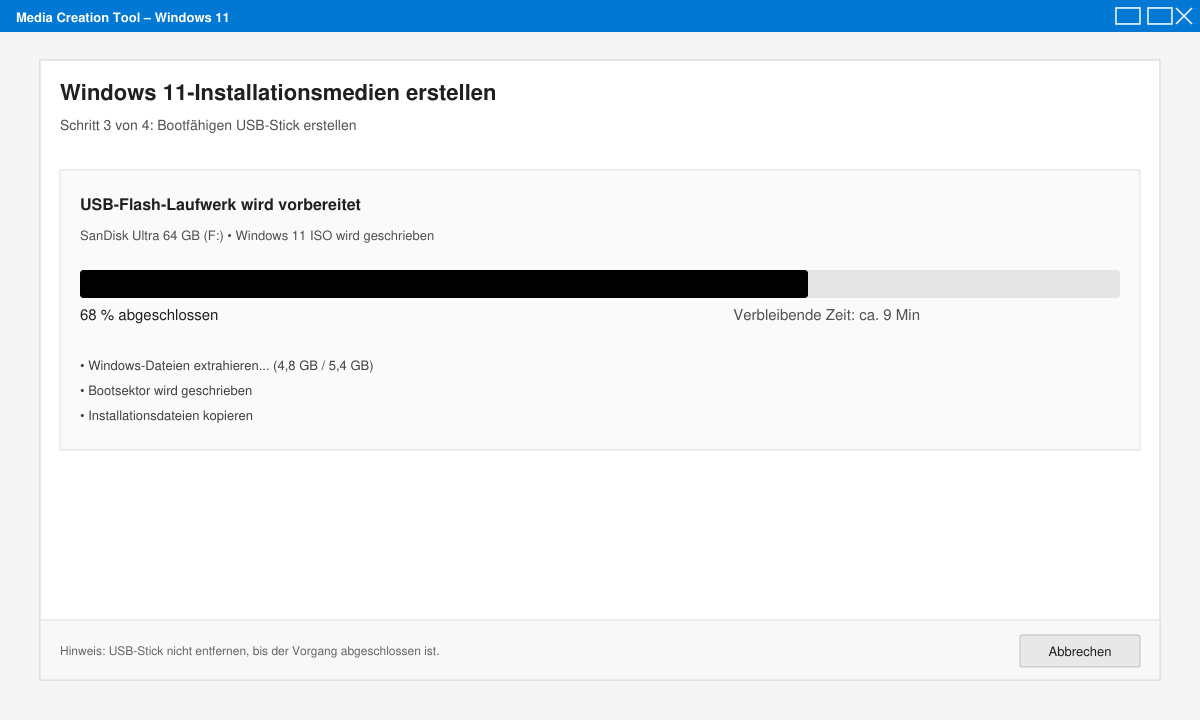
Task: Select the 'Bootsektor wird geschrieben' step line
Action: coord(166,391)
